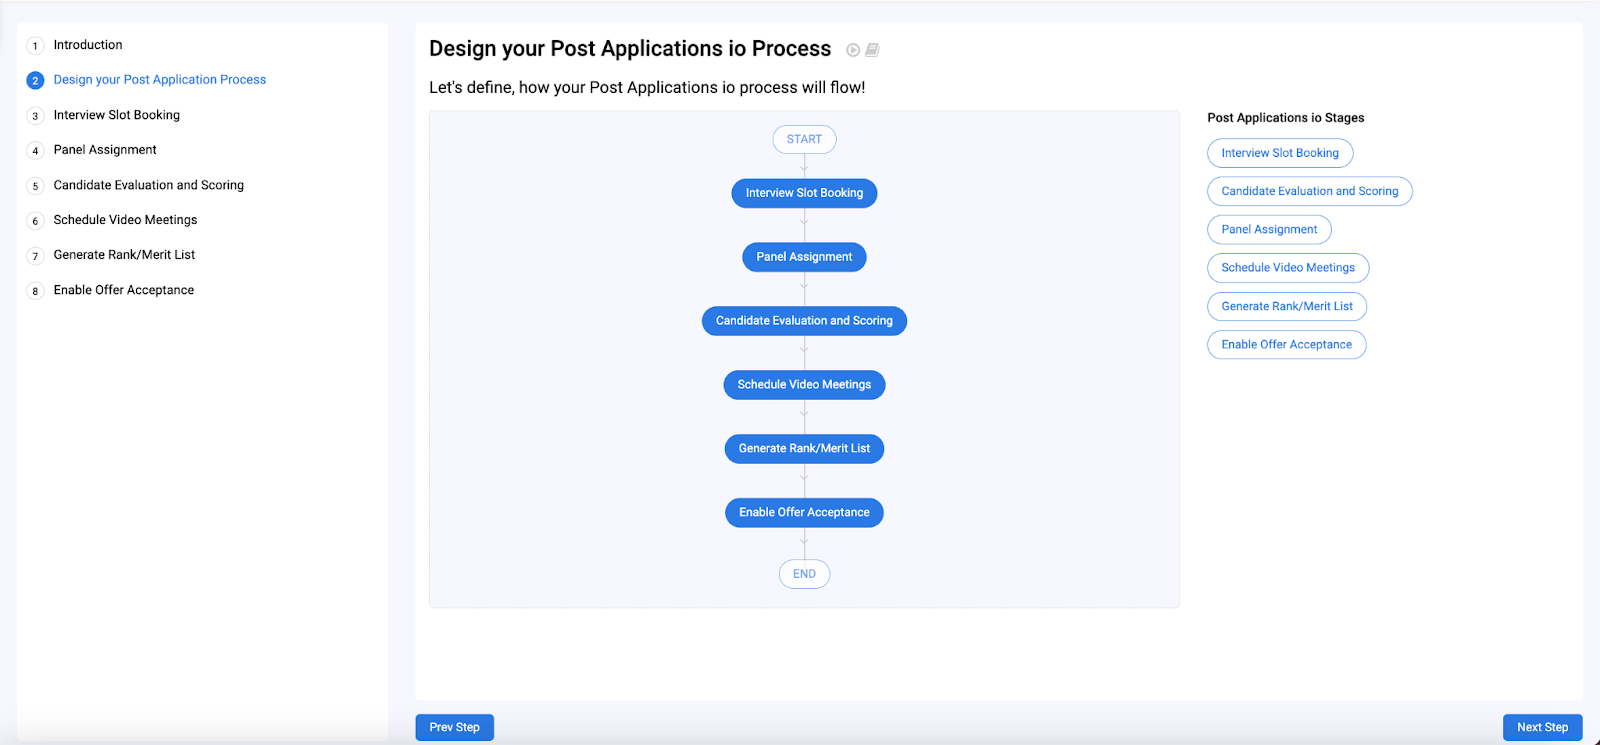Click Interview Slot Booking flowchart node
This screenshot has height=745, width=1600.
tap(804, 193)
